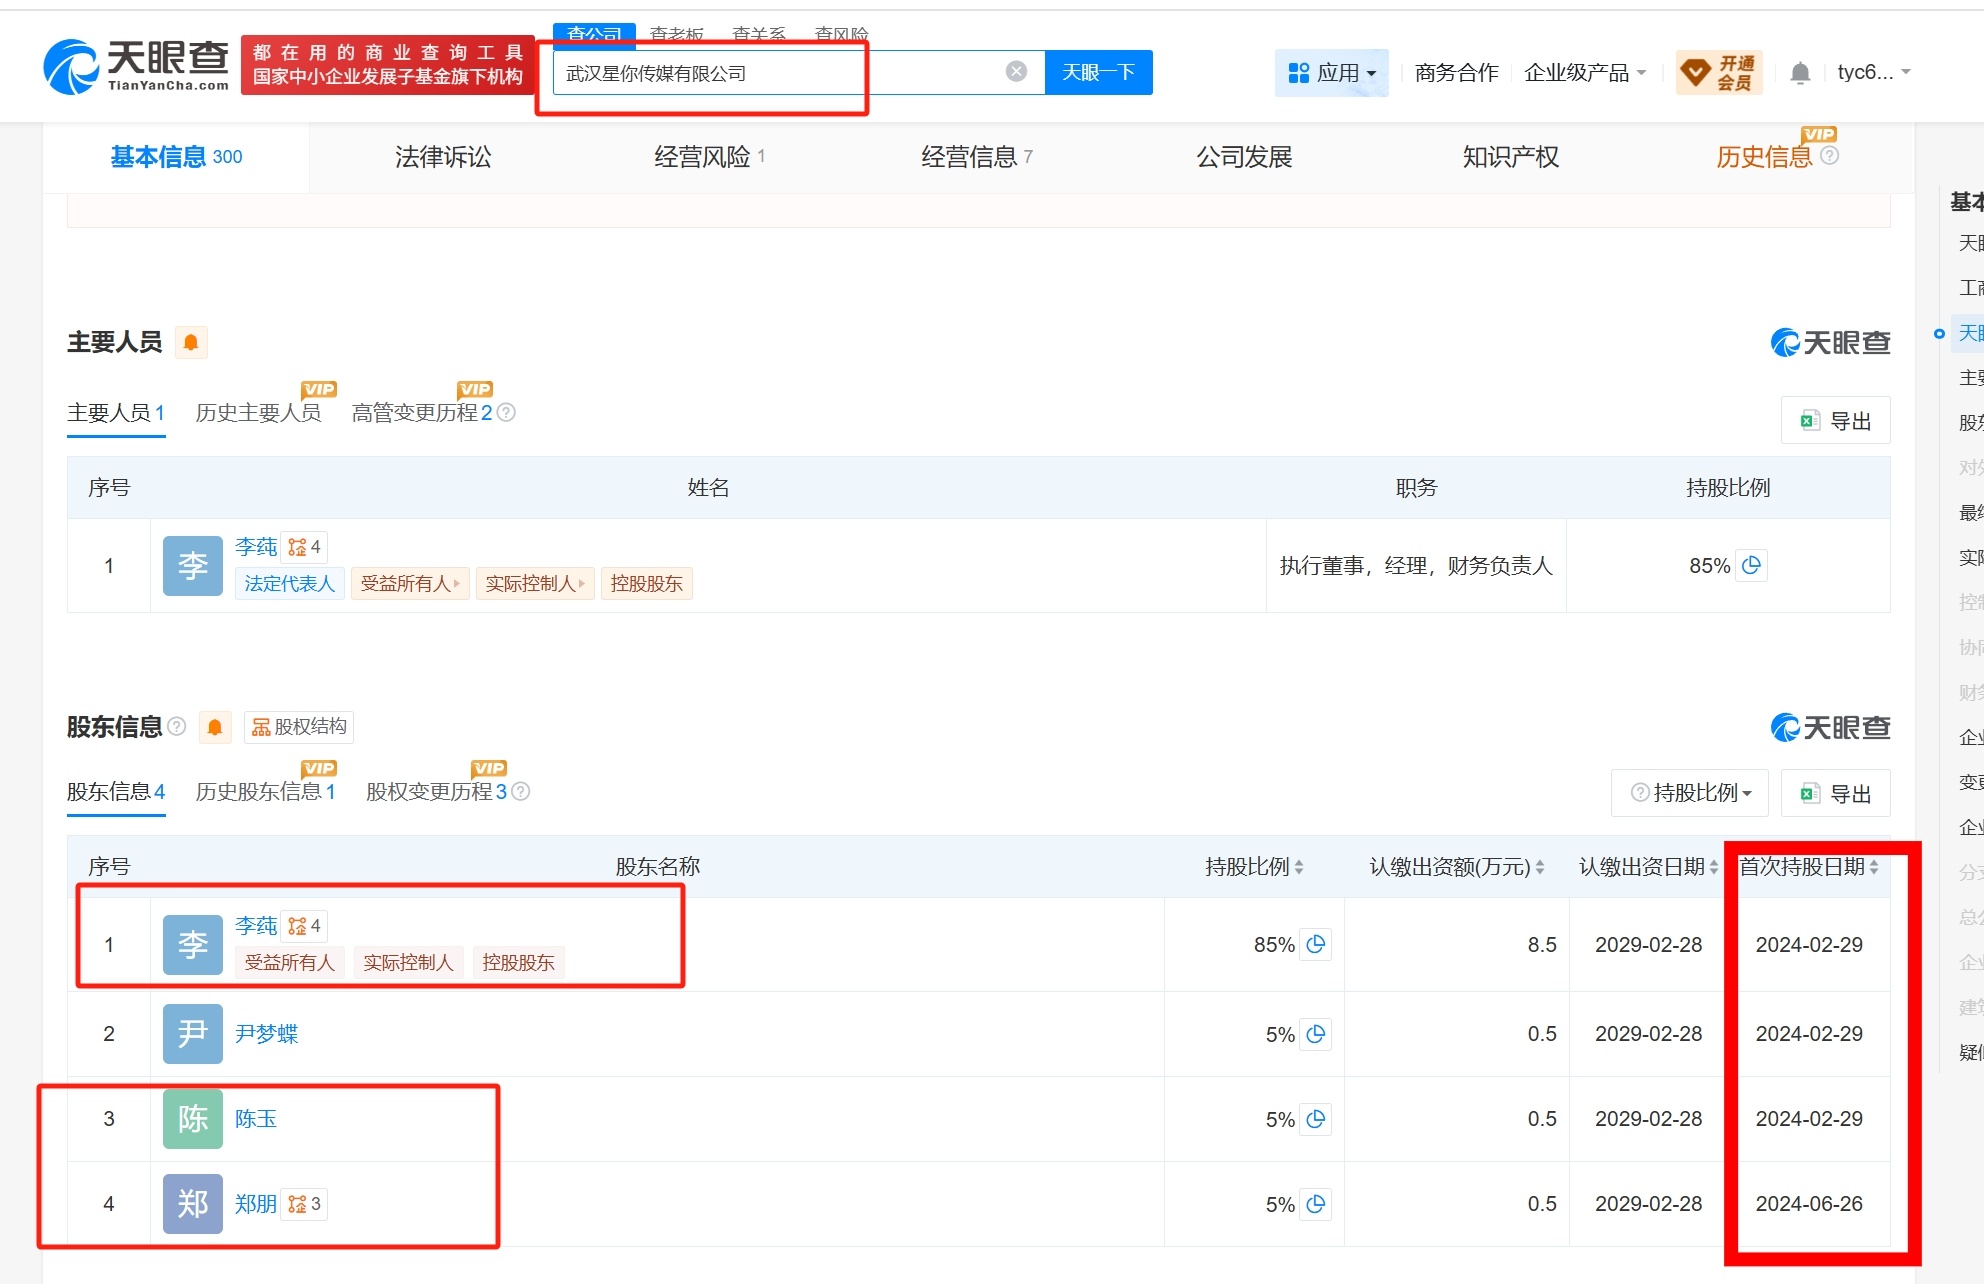The image size is (1984, 1284).
Task: Clear the search box text
Action: [x=1016, y=71]
